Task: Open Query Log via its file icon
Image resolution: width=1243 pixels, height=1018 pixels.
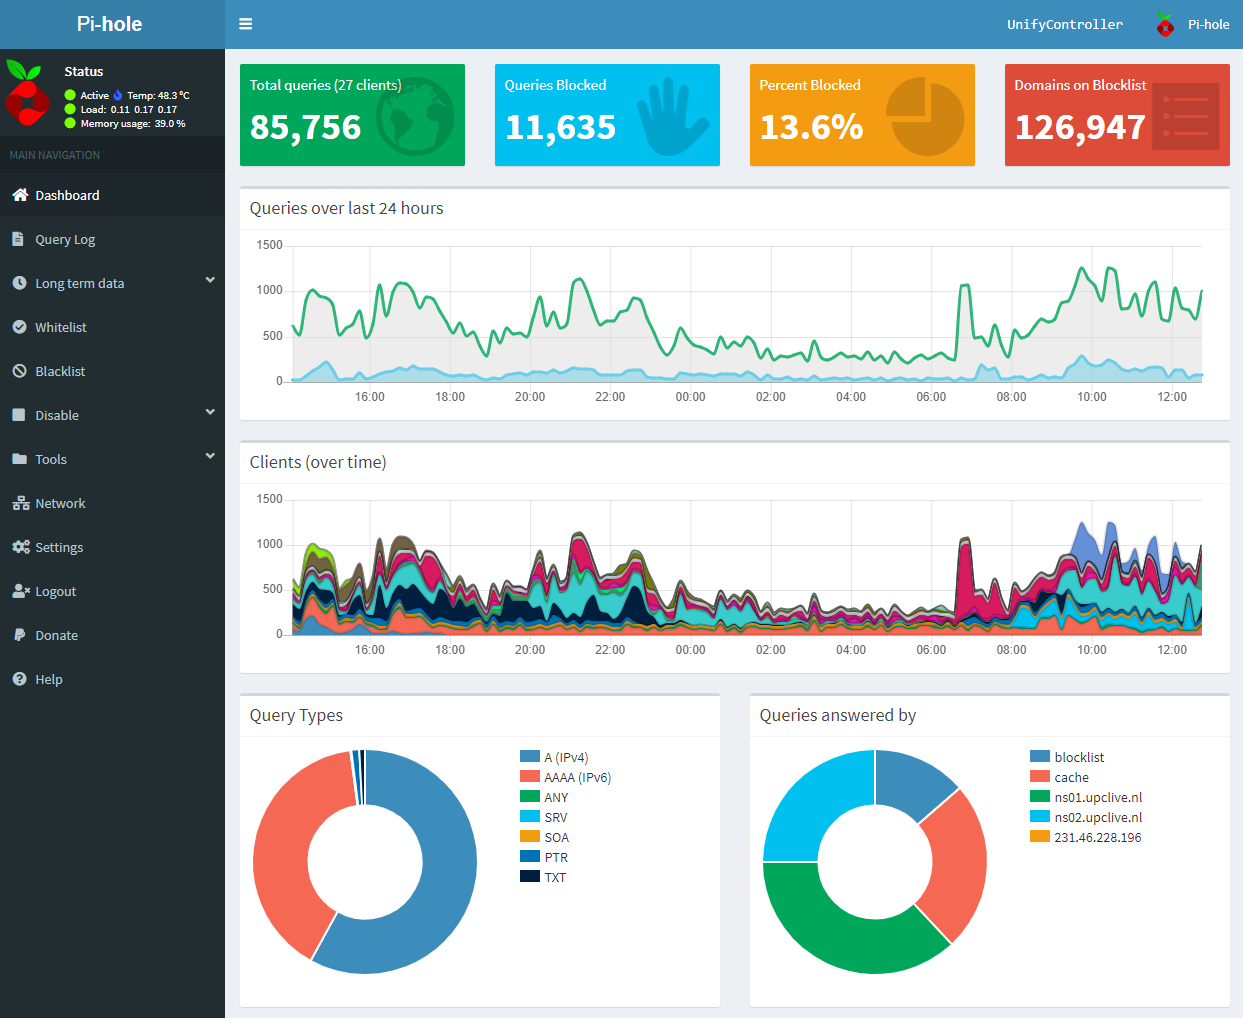Action: click(19, 239)
